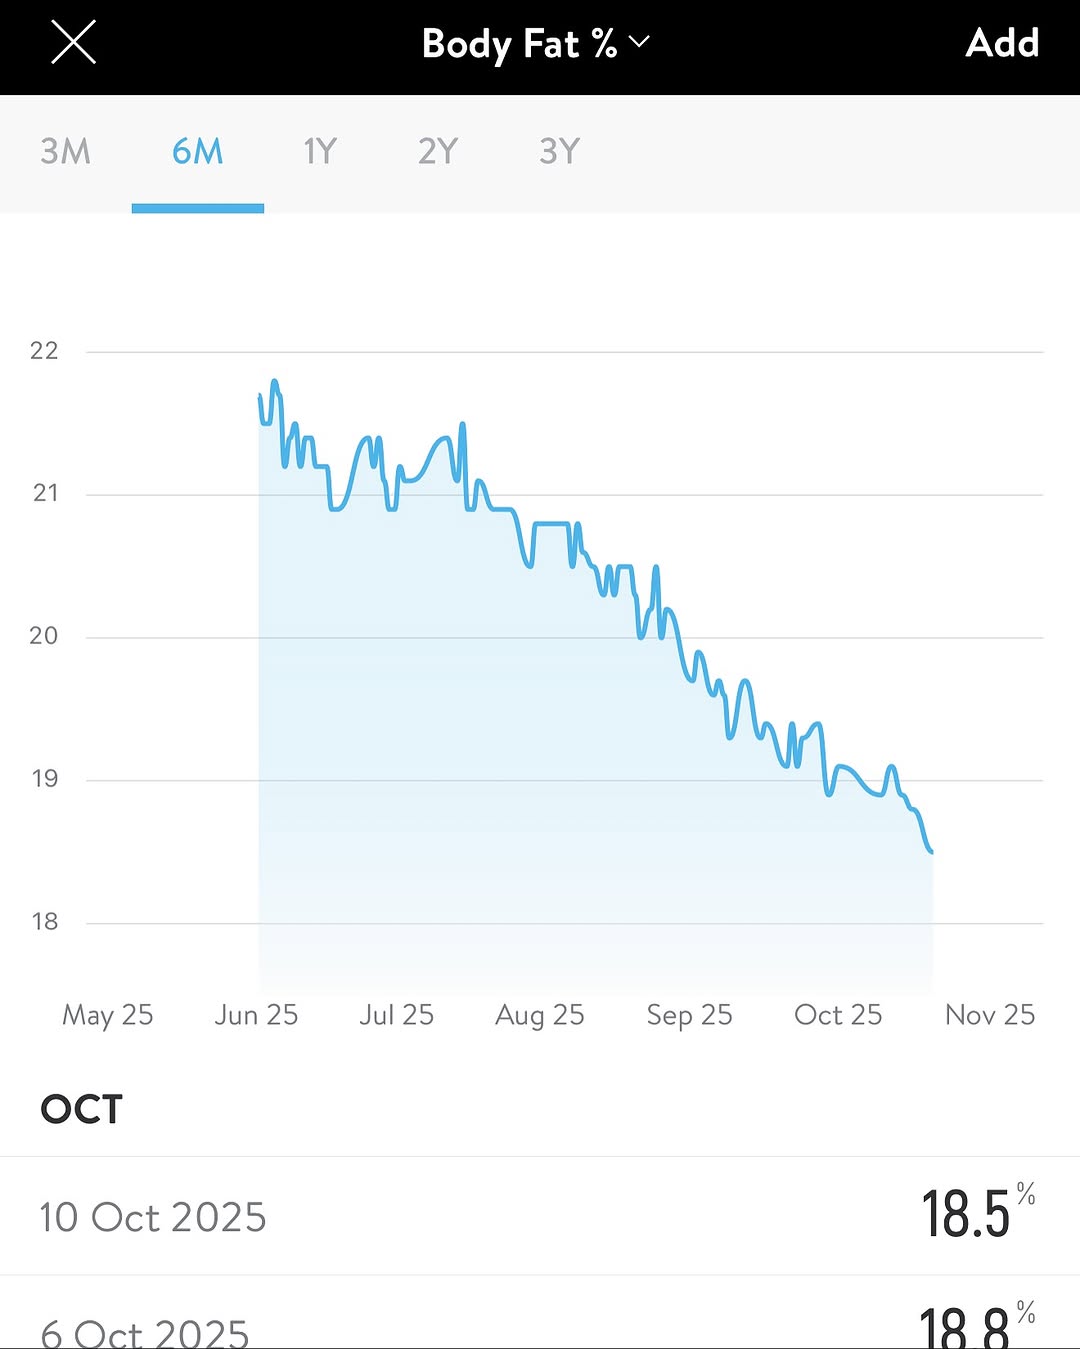Tap the 18.8% body fat value
This screenshot has width=1080, height=1349.
coord(964,1329)
